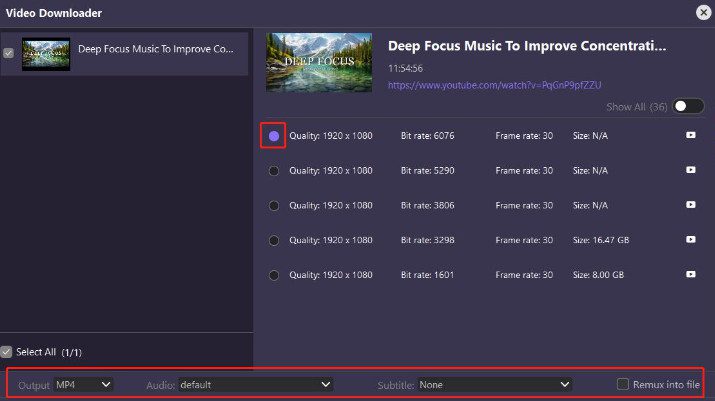
Task: Click the video icon on the 16.47 GB row
Action: (x=690, y=240)
